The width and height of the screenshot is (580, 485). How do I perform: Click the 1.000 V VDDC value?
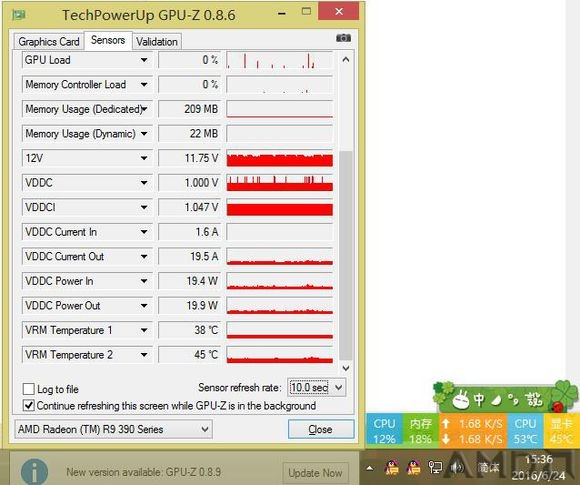pos(189,183)
